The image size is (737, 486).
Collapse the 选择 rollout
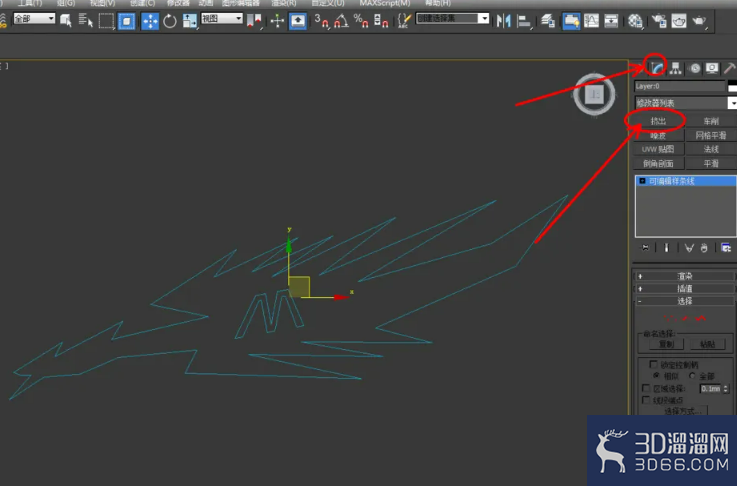coord(684,301)
